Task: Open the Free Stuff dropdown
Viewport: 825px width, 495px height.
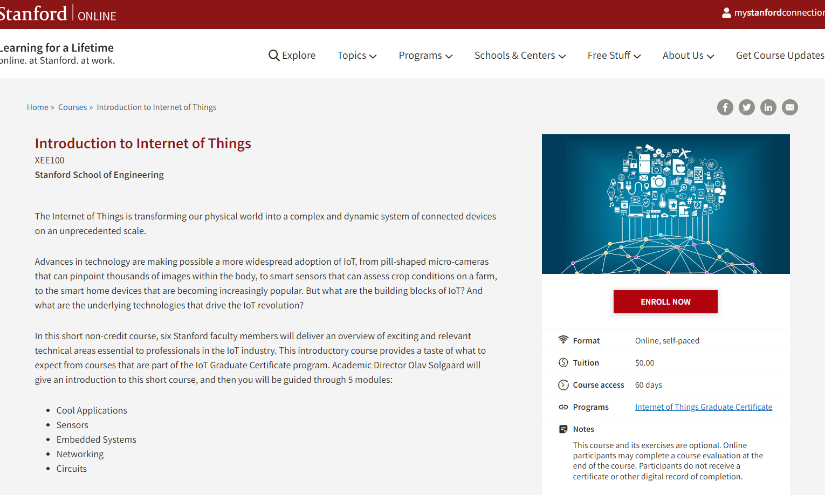Action: (x=614, y=56)
